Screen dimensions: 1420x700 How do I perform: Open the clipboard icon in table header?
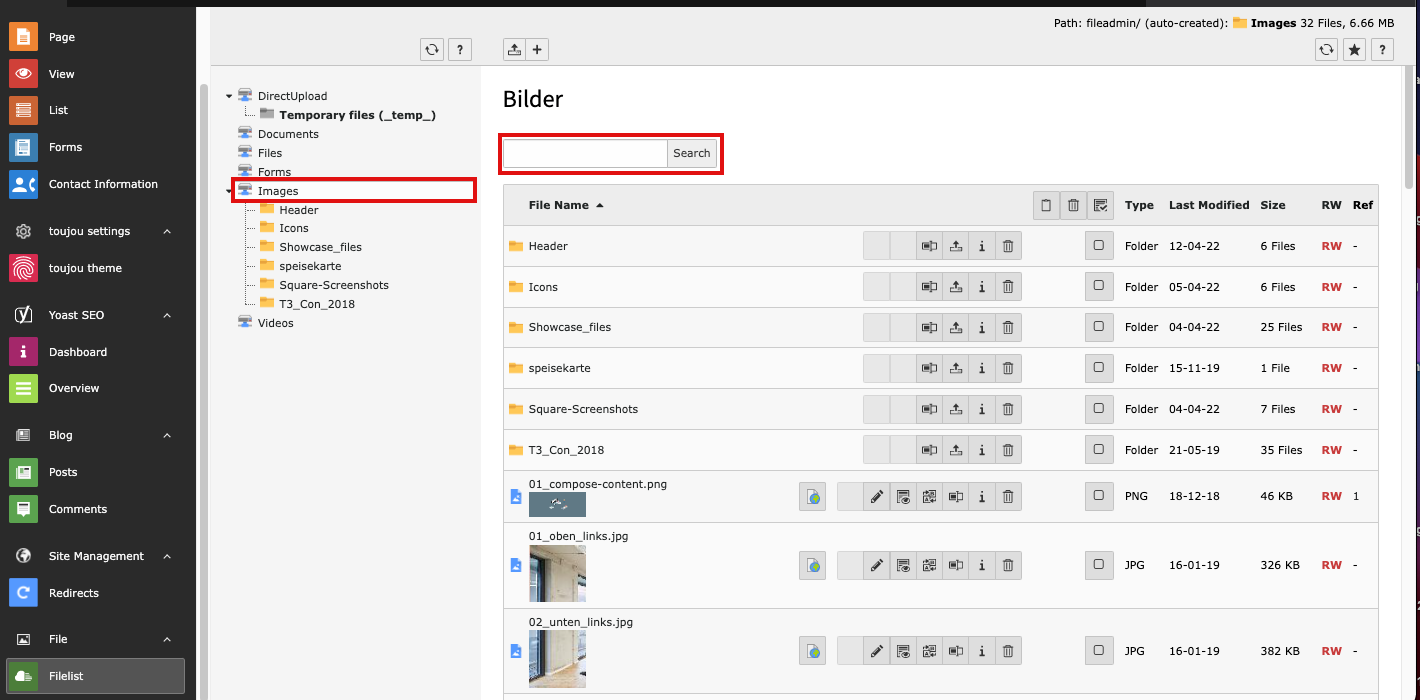[1046, 205]
